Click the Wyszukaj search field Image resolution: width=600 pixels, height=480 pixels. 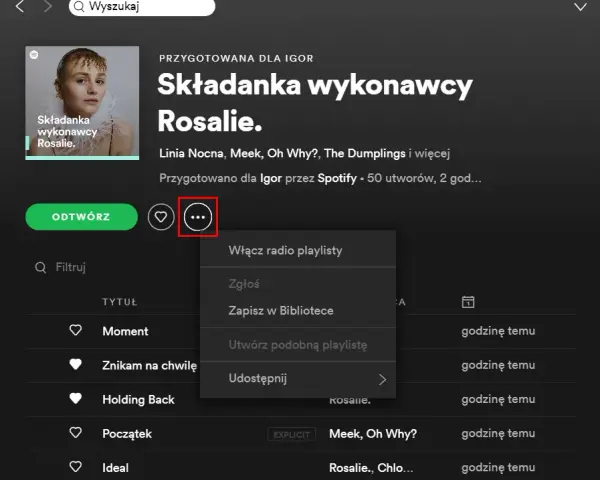[142, 7]
